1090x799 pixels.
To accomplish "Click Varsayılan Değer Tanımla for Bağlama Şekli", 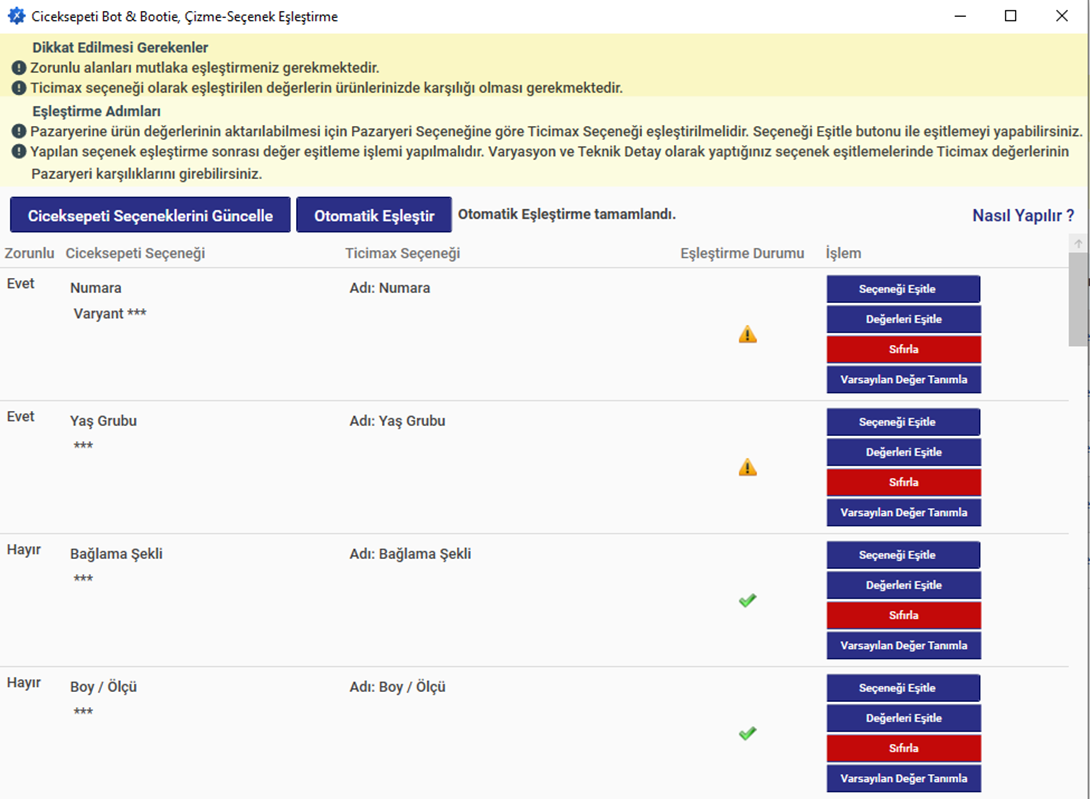I will point(903,645).
